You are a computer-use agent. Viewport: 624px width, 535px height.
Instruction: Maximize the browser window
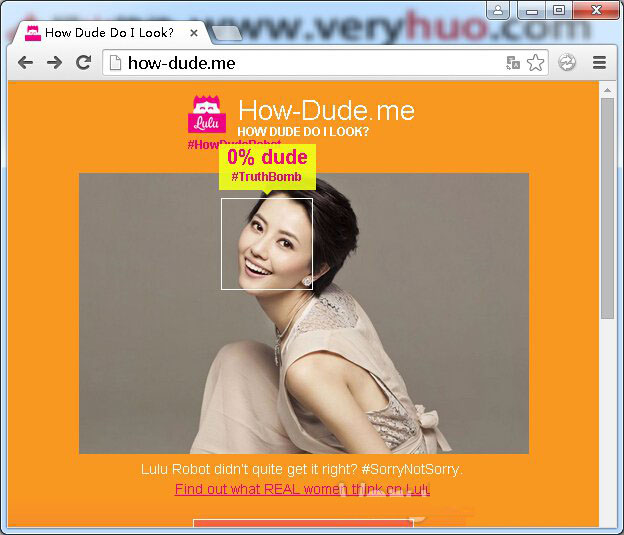click(559, 10)
